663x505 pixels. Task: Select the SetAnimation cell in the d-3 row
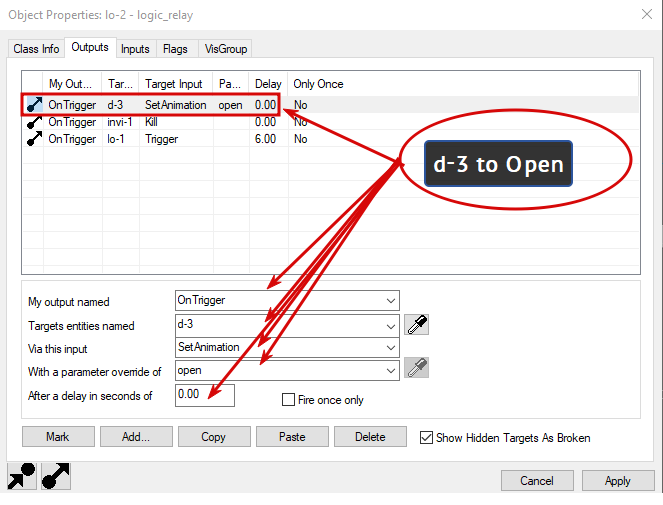coord(175,104)
